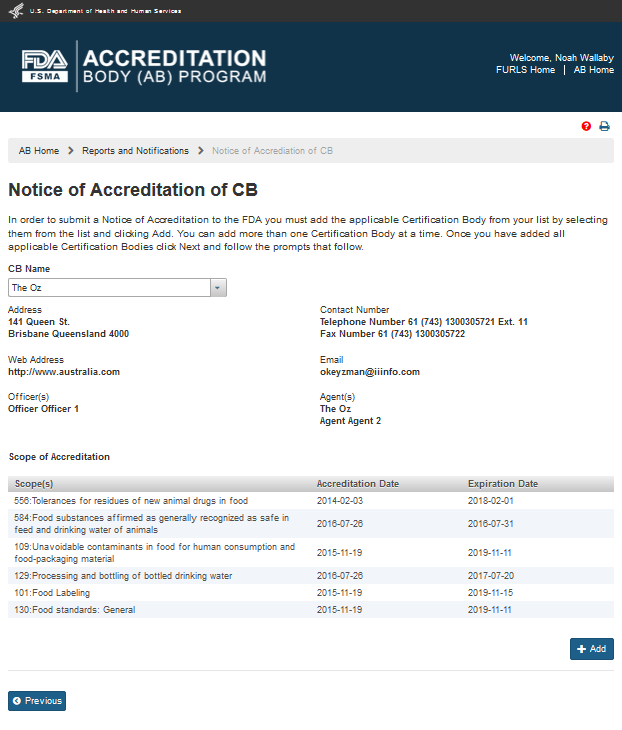Image resolution: width=622 pixels, height=730 pixels.
Task: Open the FURLS Home link
Action: 525,70
